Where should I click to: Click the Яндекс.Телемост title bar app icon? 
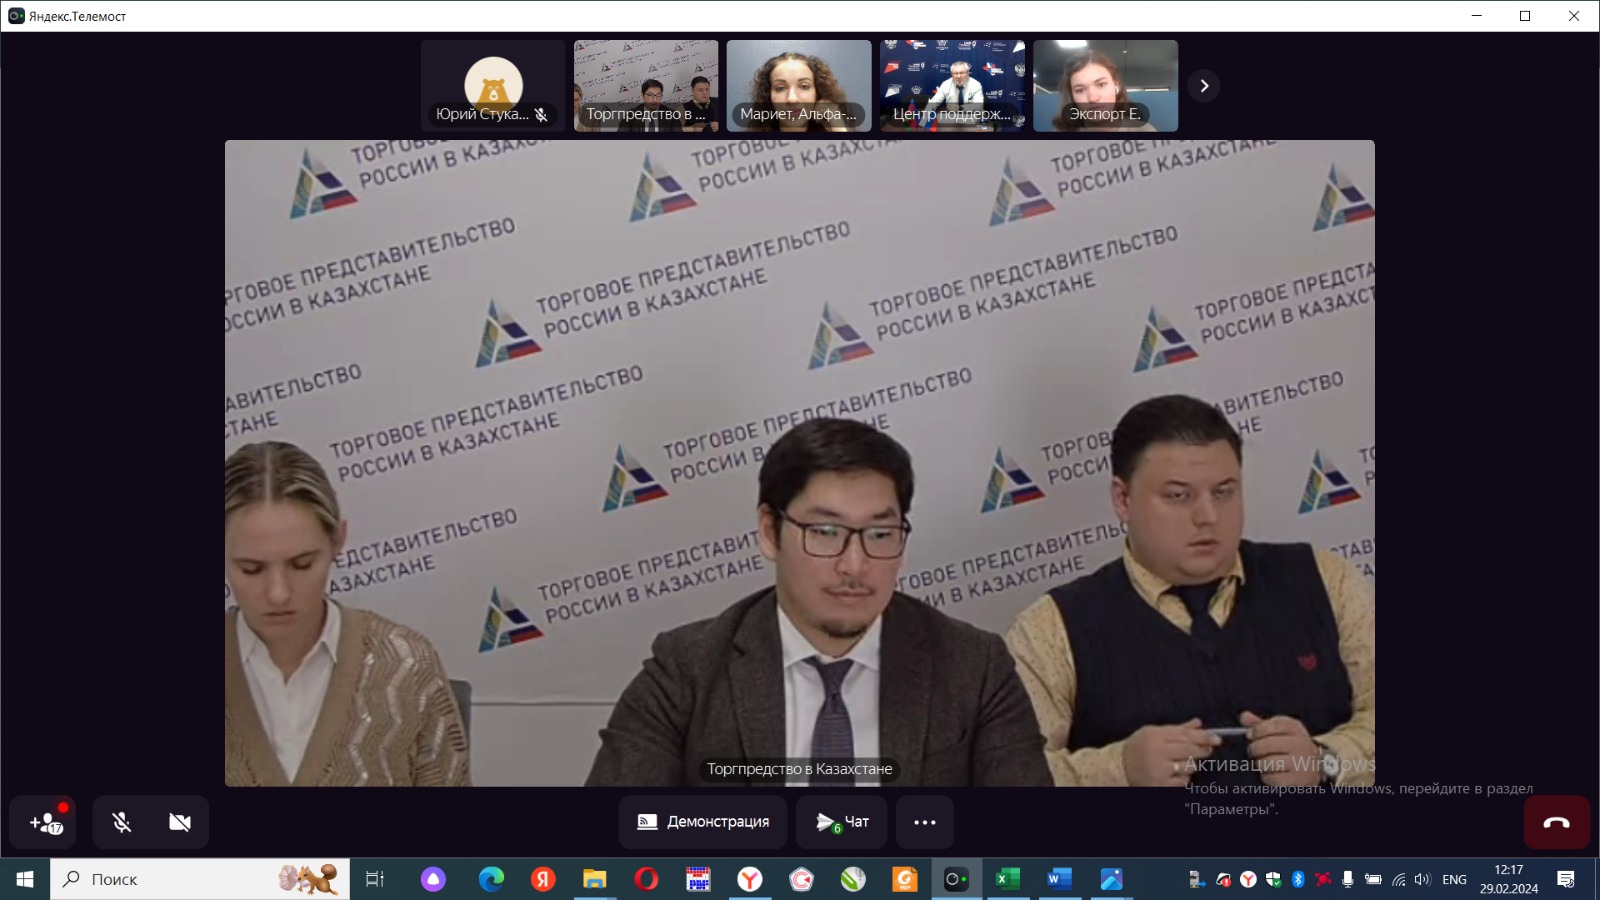coord(16,16)
